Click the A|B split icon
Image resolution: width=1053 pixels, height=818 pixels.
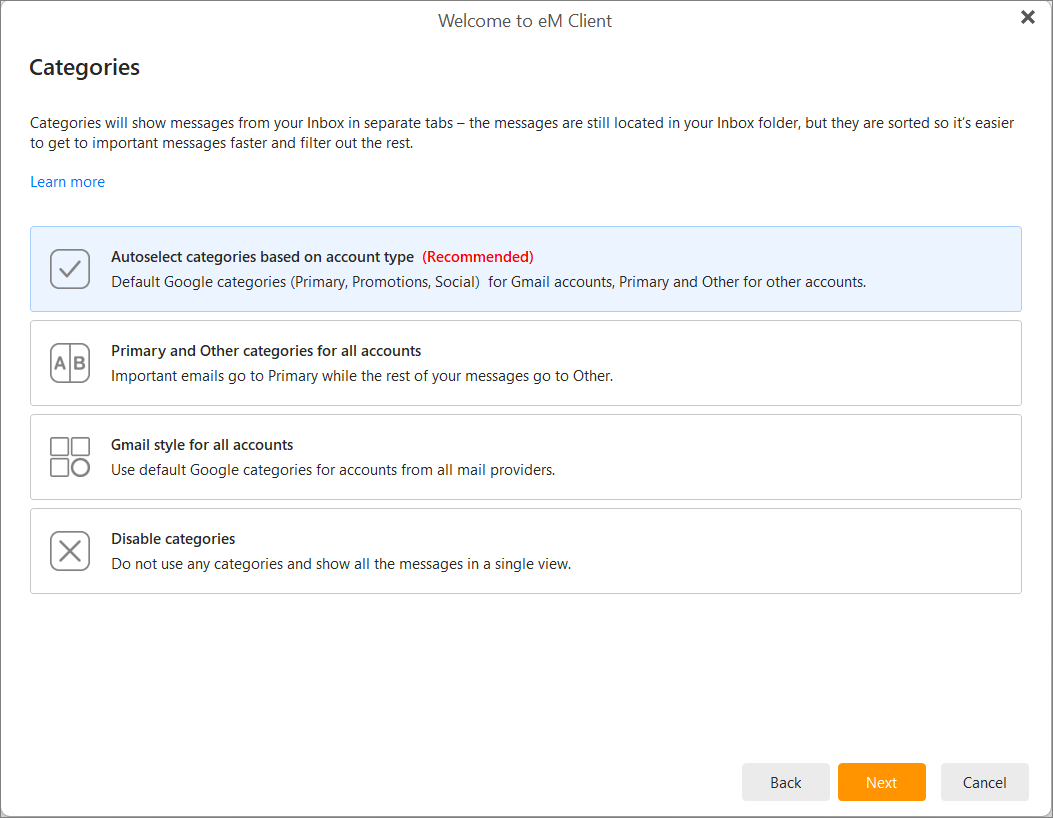tap(70, 363)
